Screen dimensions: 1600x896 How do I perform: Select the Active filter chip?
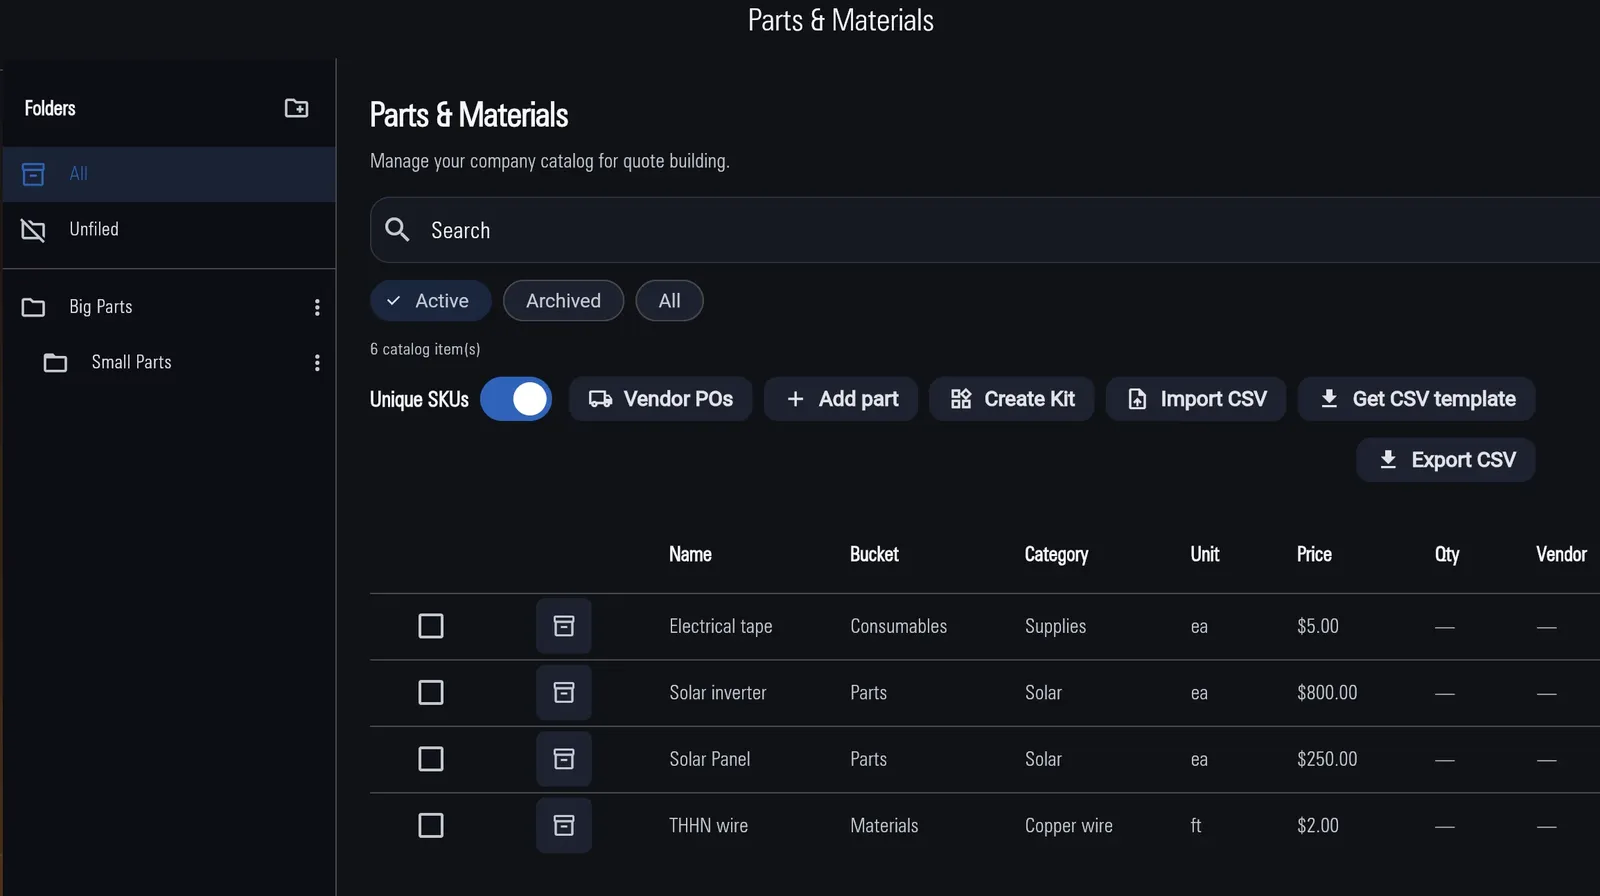430,301
